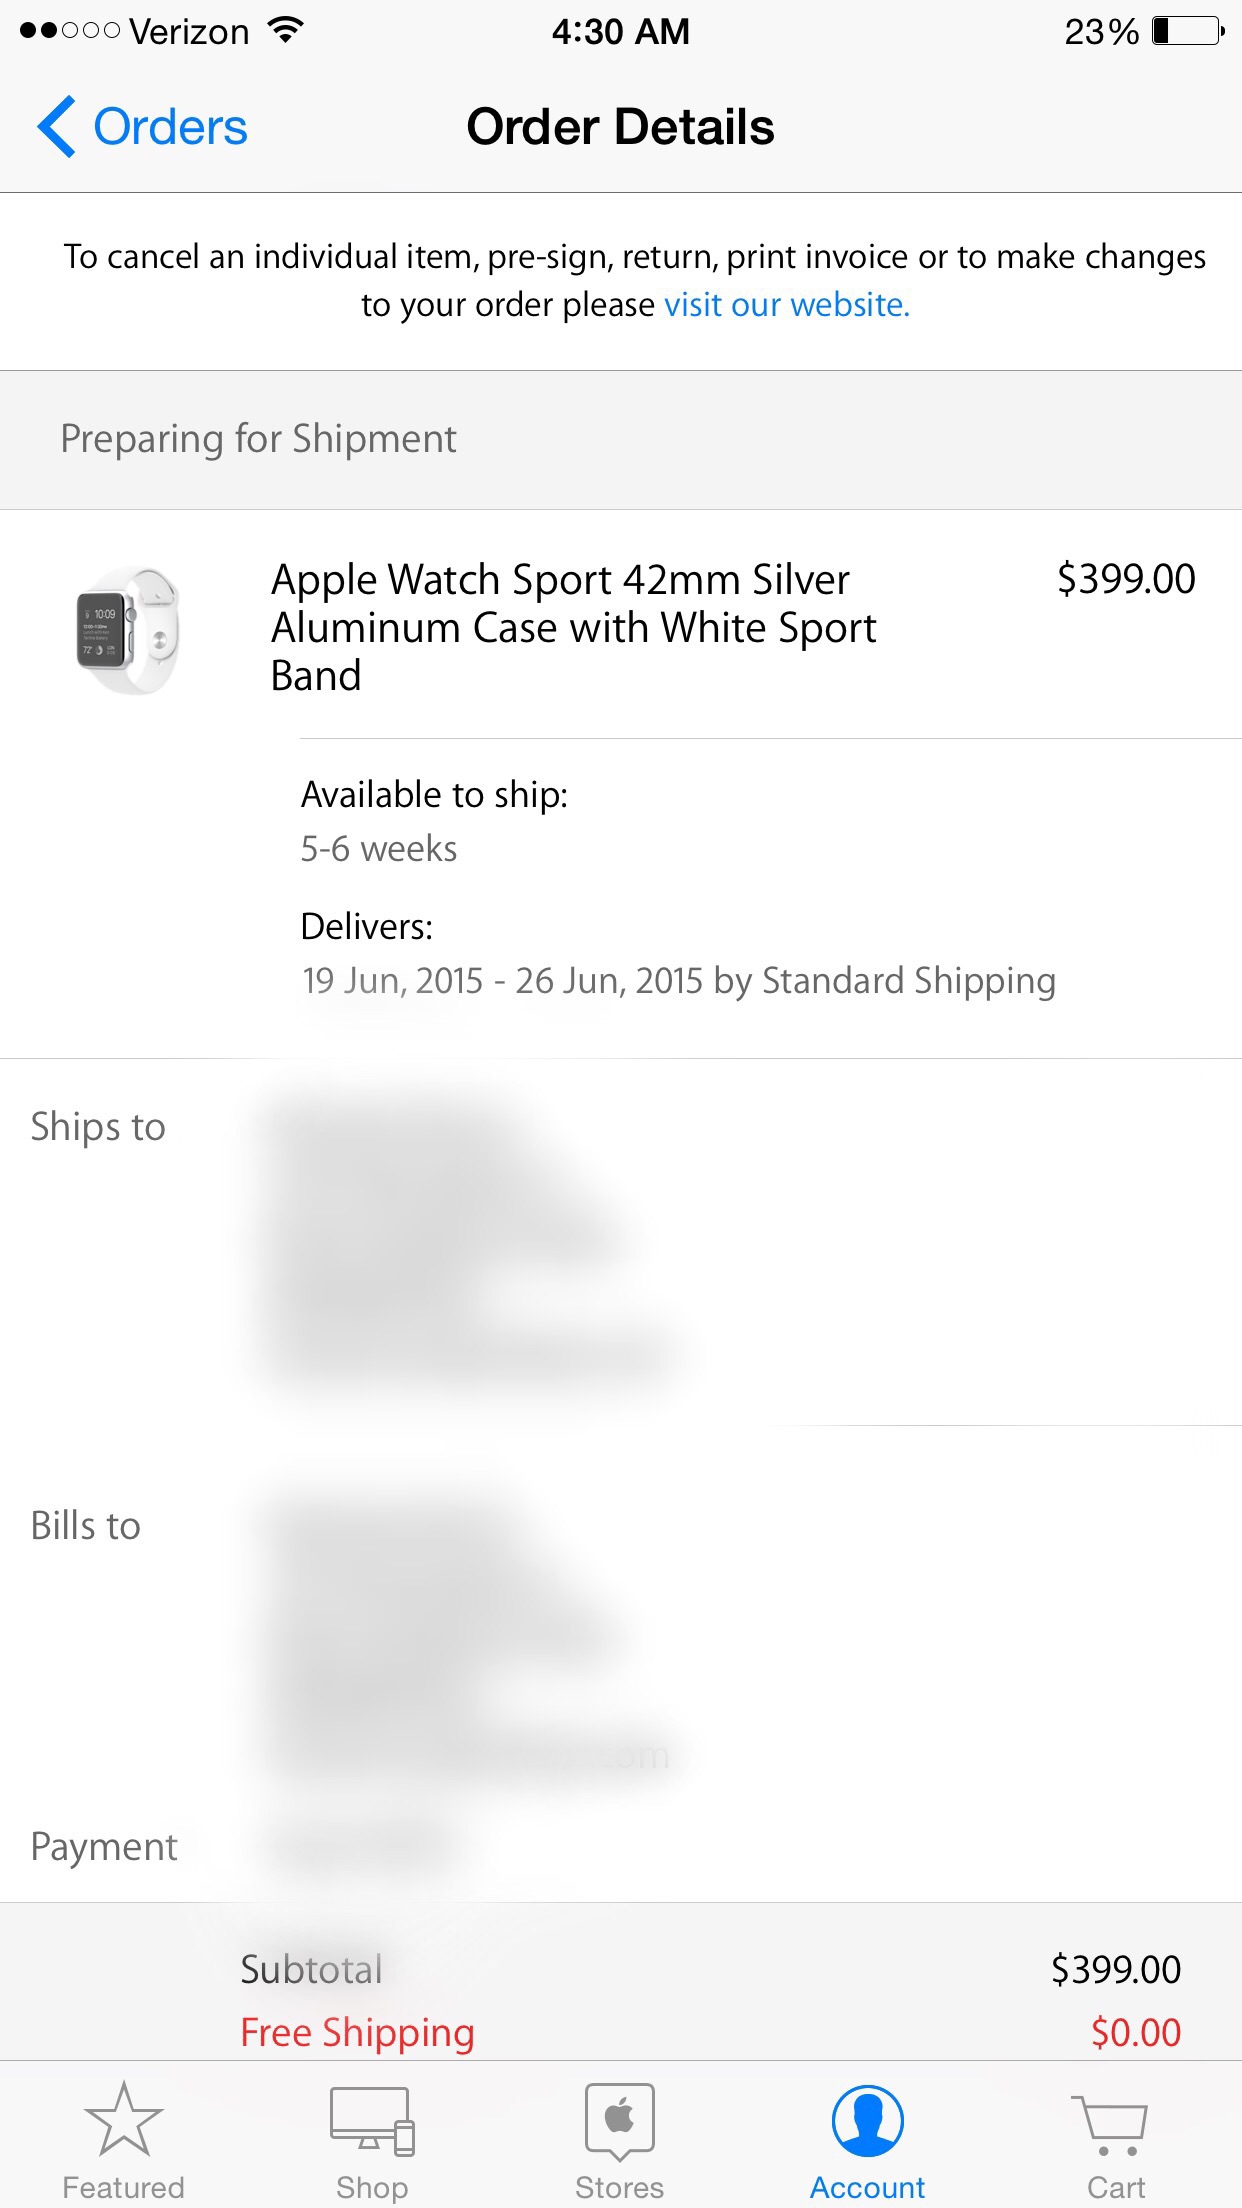Viewport: 1242px width, 2208px height.
Task: Tap the Cart tab label
Action: pyautogui.click(x=1116, y=2187)
